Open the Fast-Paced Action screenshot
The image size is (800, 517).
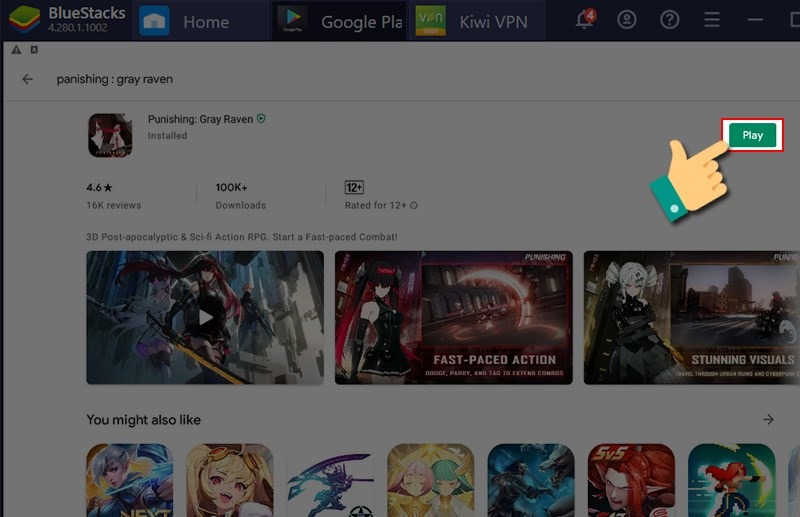pyautogui.click(x=454, y=317)
